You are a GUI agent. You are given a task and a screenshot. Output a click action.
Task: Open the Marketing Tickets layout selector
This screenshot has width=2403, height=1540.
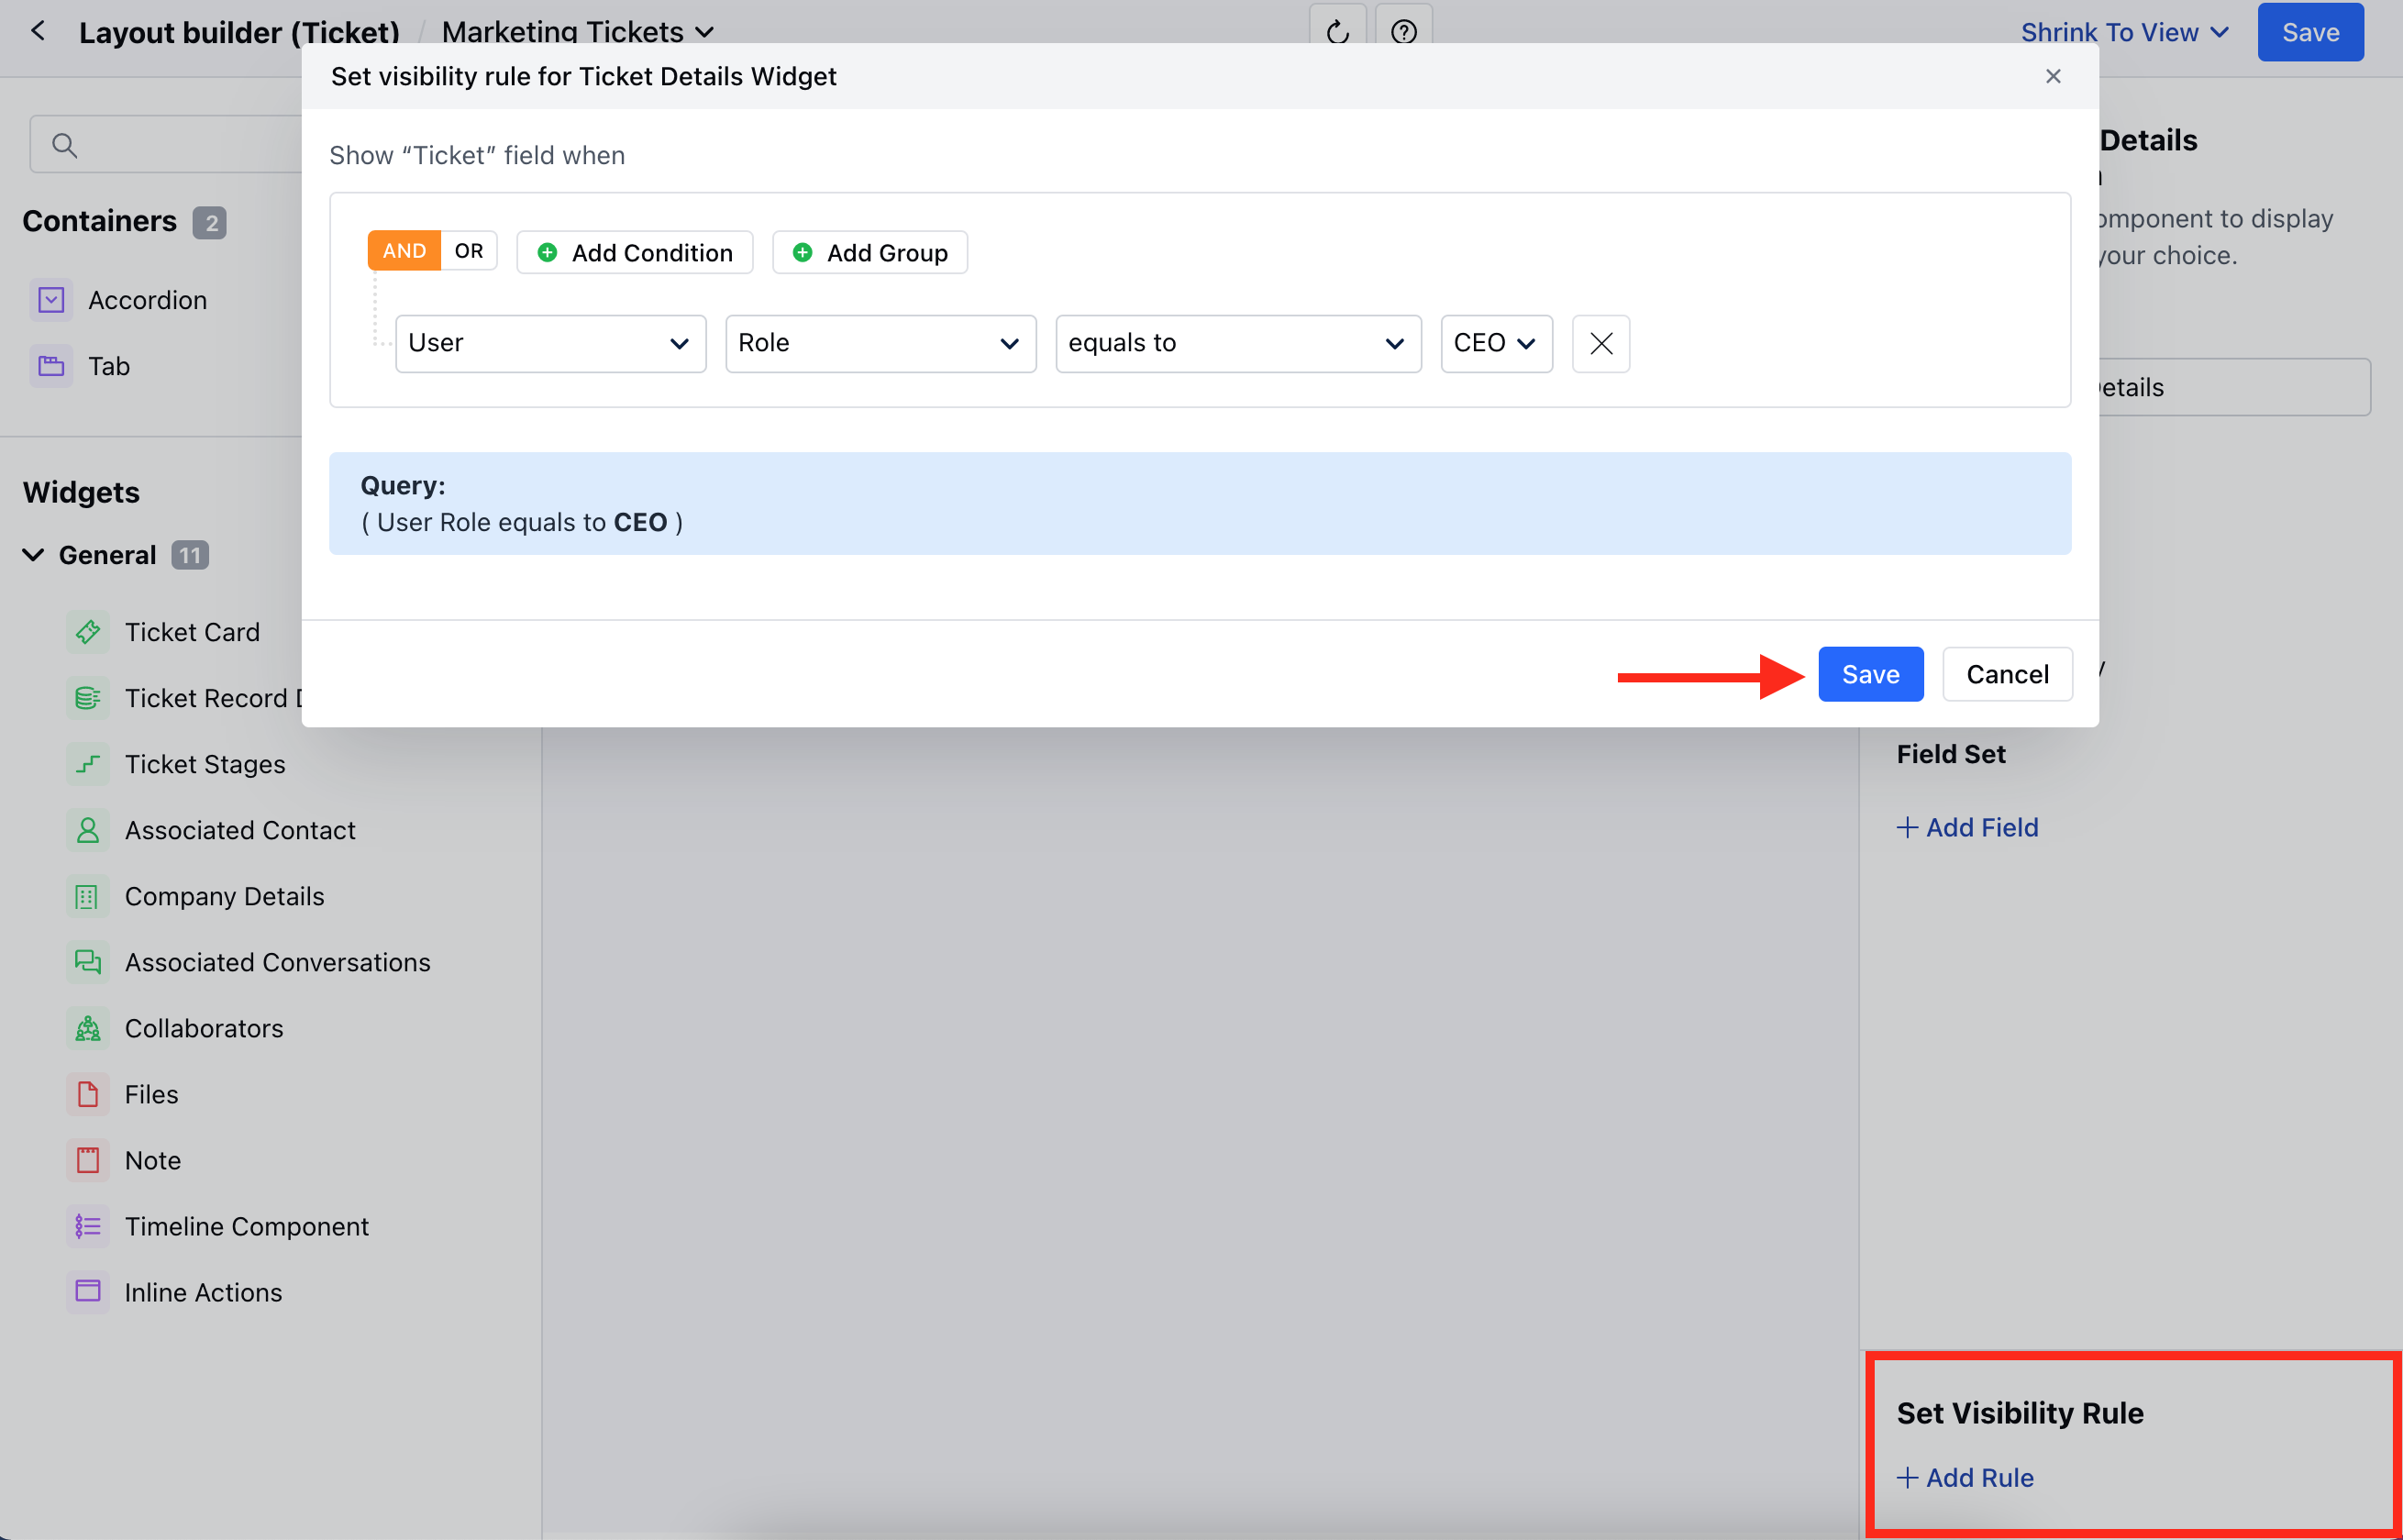578,31
